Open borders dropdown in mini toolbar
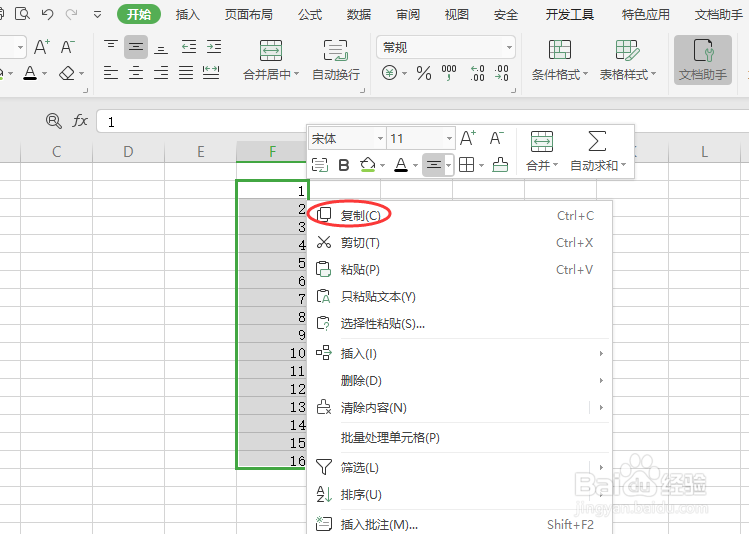Image resolution: width=749 pixels, height=534 pixels. (x=481, y=166)
